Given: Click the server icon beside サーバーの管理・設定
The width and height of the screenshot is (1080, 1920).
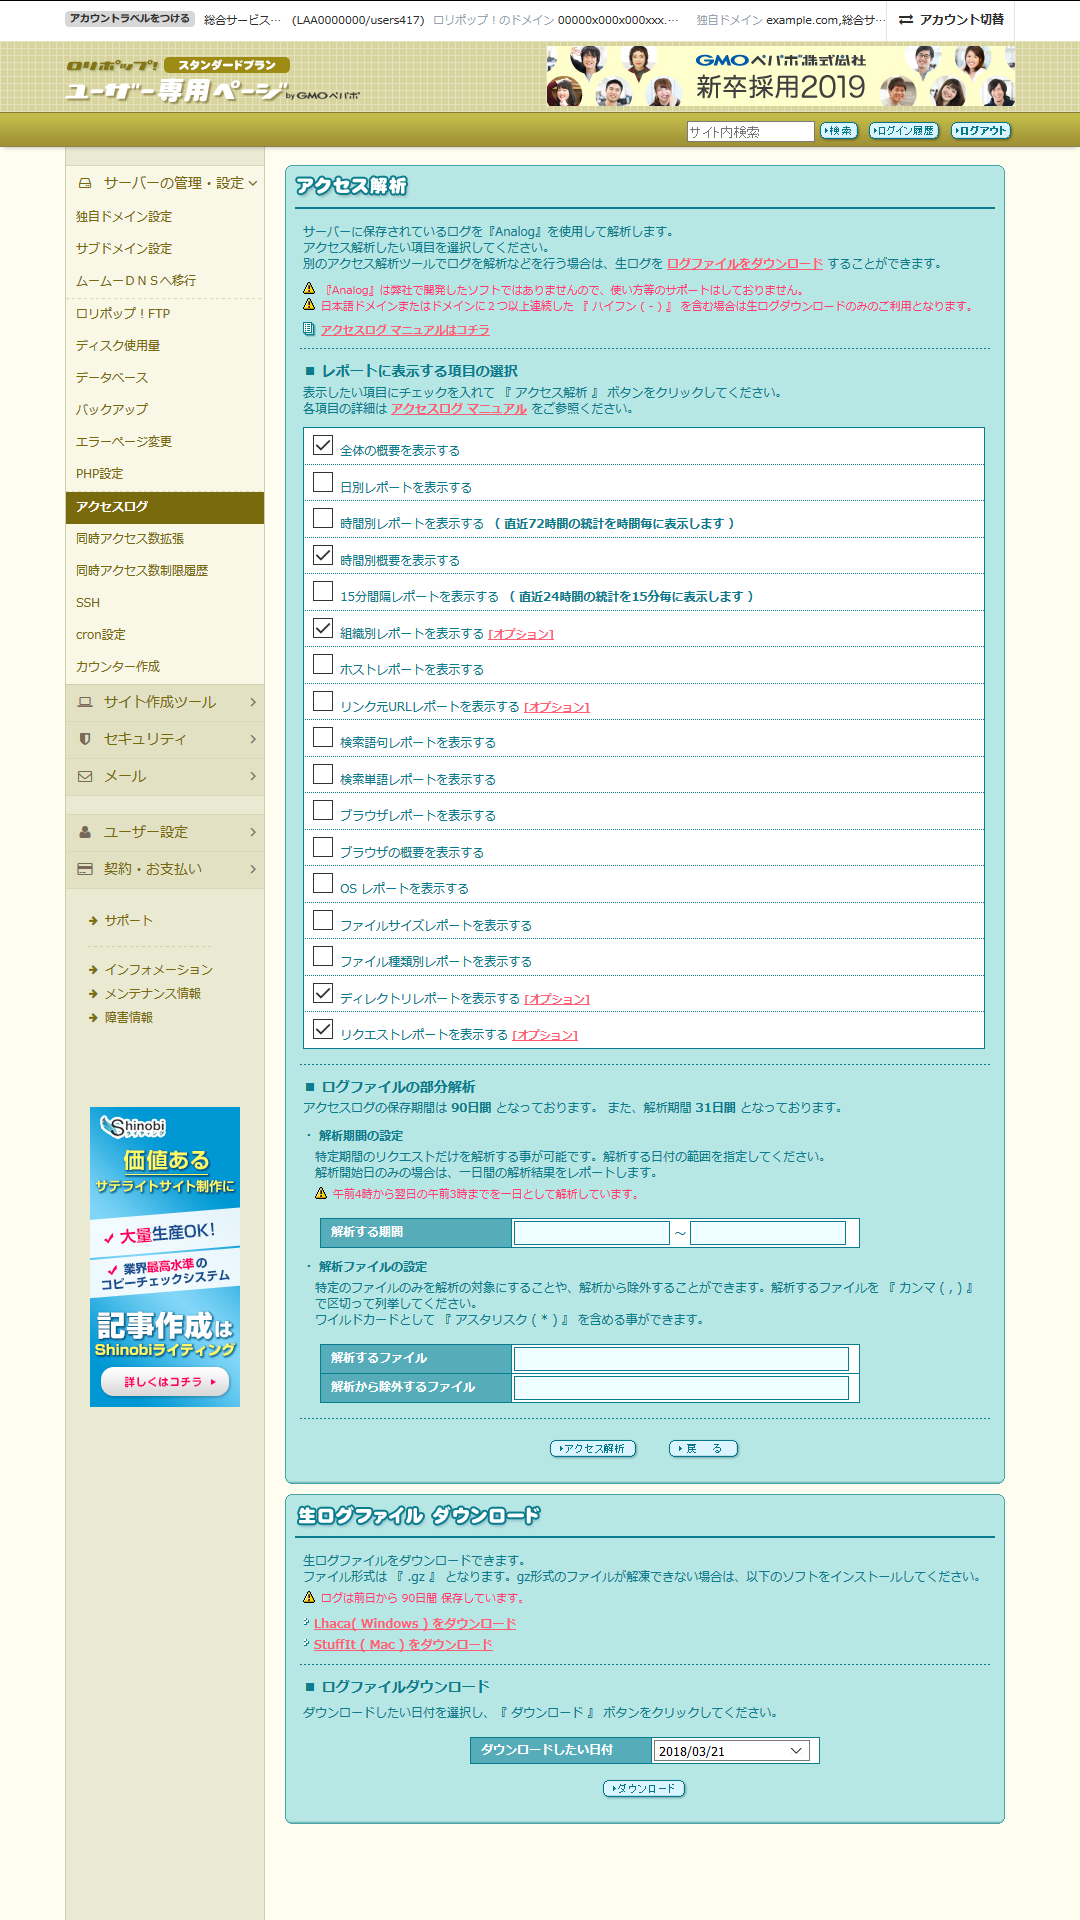Looking at the screenshot, I should coord(85,183).
